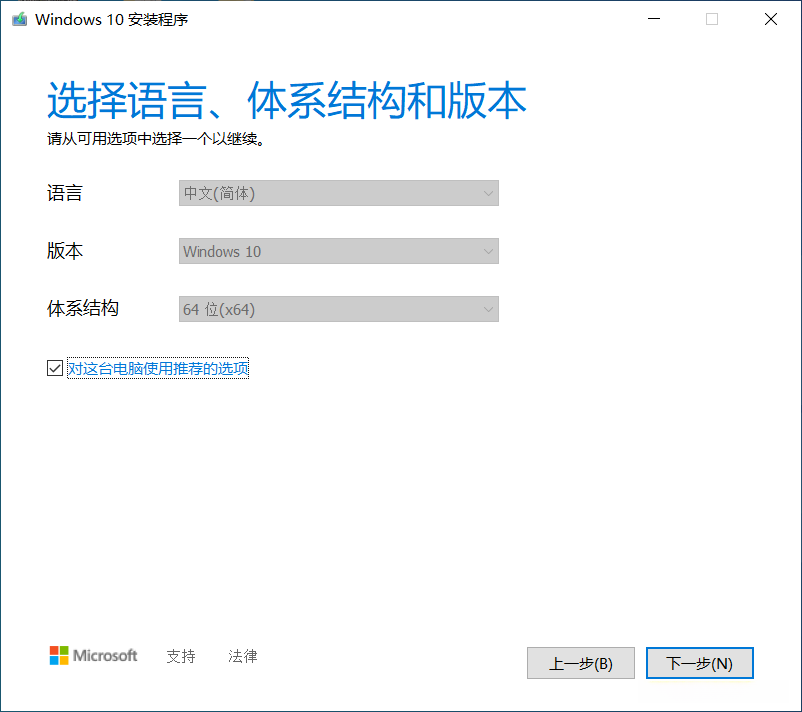Viewport: 802px width, 712px height.
Task: Minimize the Windows 10 安装程序 window
Action: pyautogui.click(x=654, y=19)
